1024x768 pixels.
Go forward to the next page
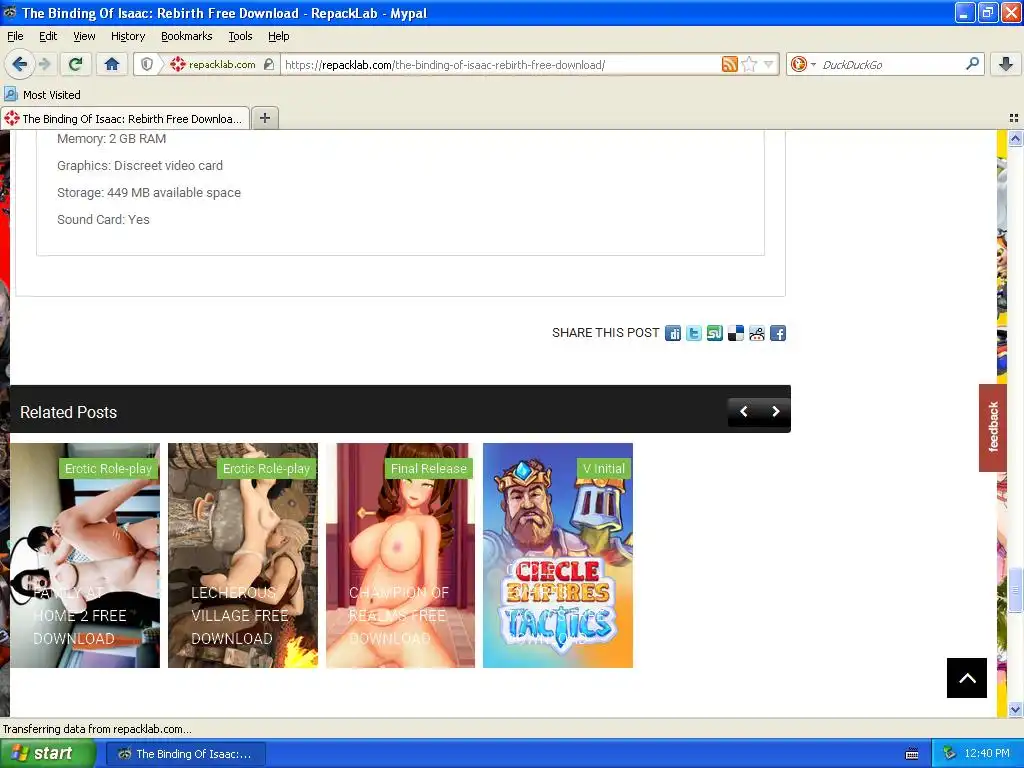44,64
